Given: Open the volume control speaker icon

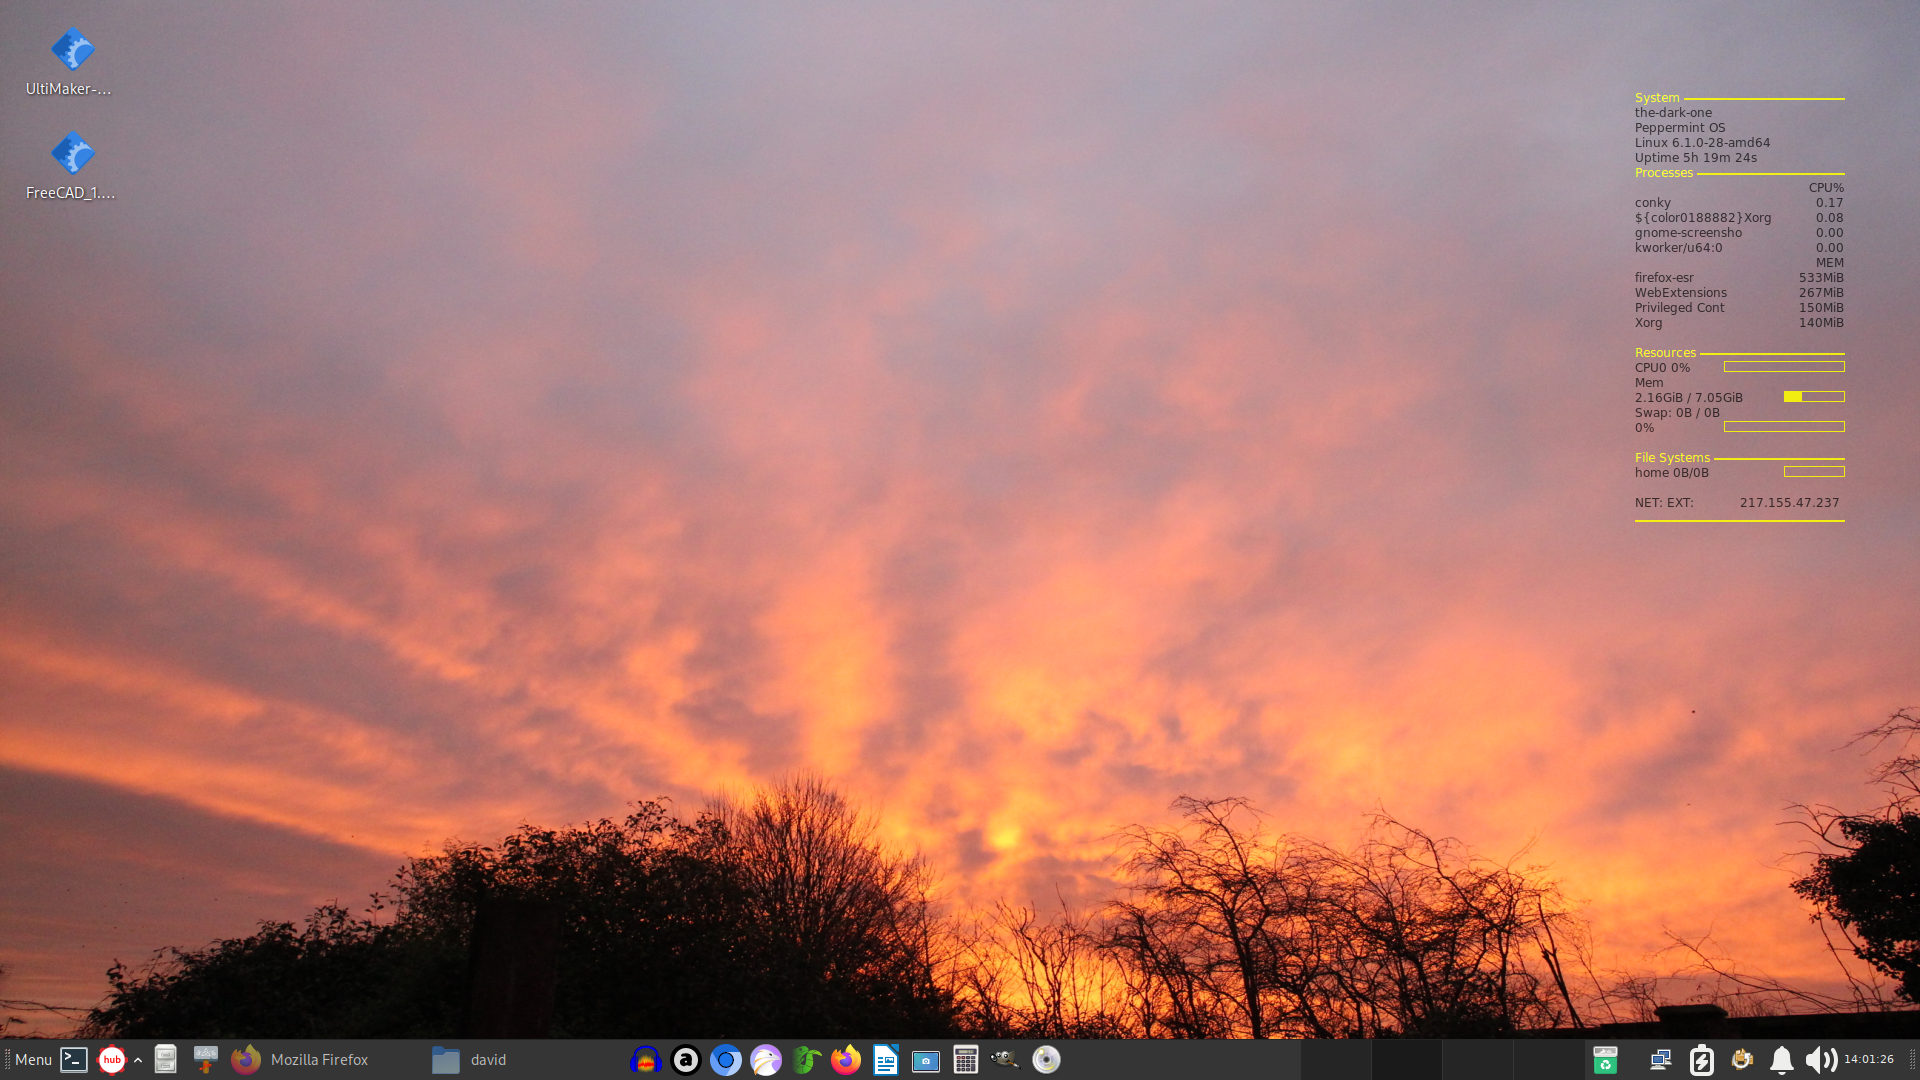Looking at the screenshot, I should pos(1821,1060).
